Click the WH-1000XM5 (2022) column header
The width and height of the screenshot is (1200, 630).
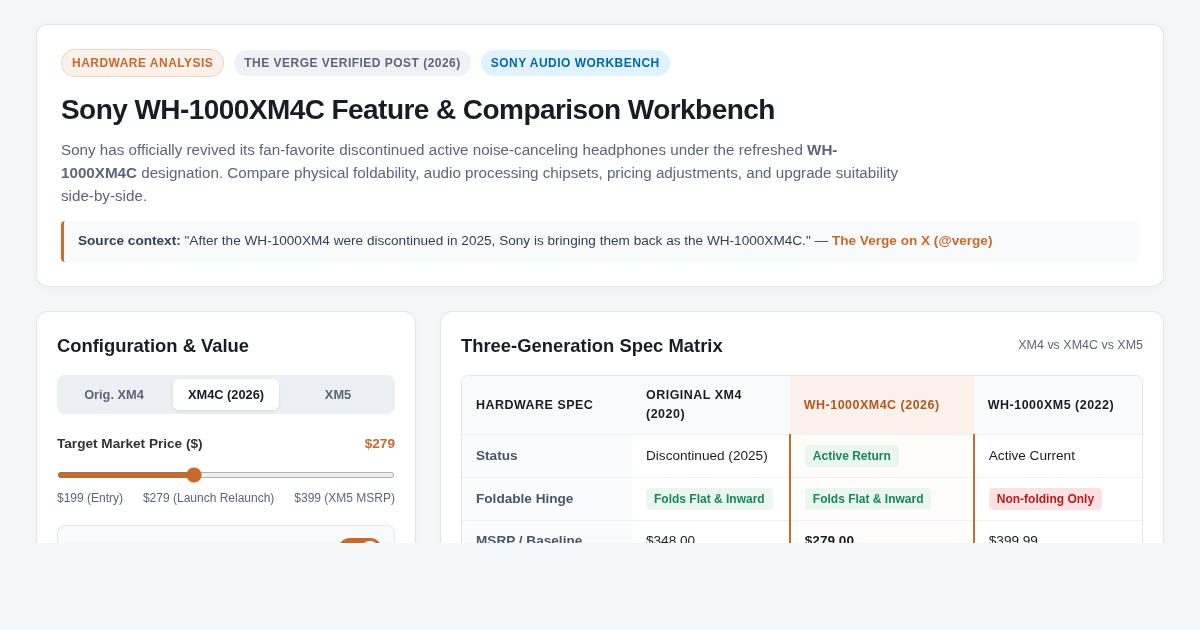[1058, 405]
